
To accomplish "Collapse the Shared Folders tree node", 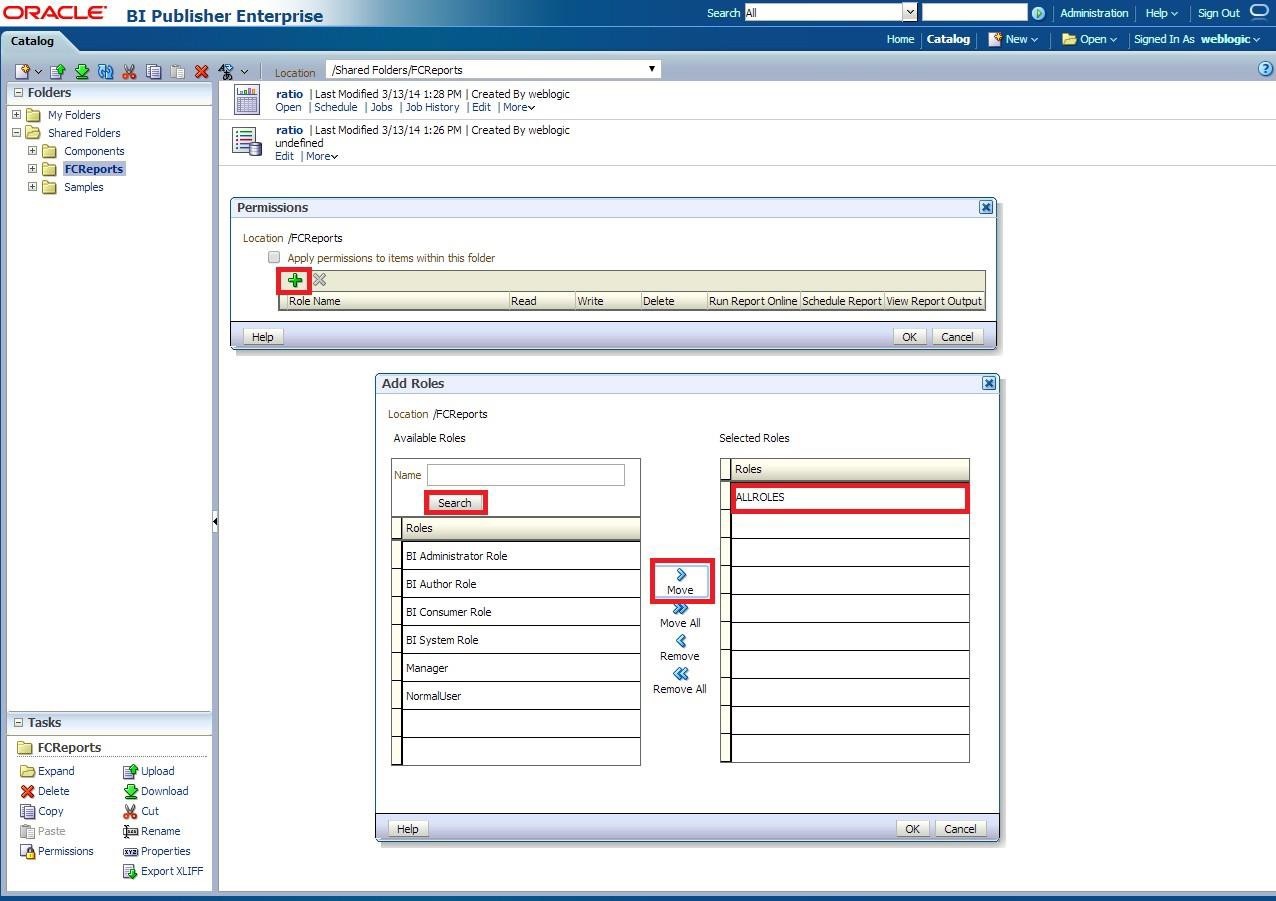I will (16, 132).
